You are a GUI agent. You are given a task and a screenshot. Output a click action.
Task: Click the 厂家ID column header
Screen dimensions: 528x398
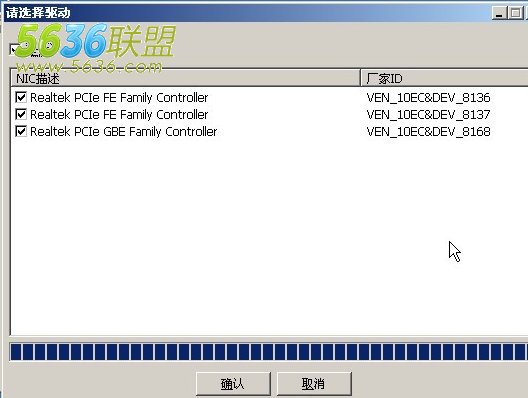(x=444, y=78)
